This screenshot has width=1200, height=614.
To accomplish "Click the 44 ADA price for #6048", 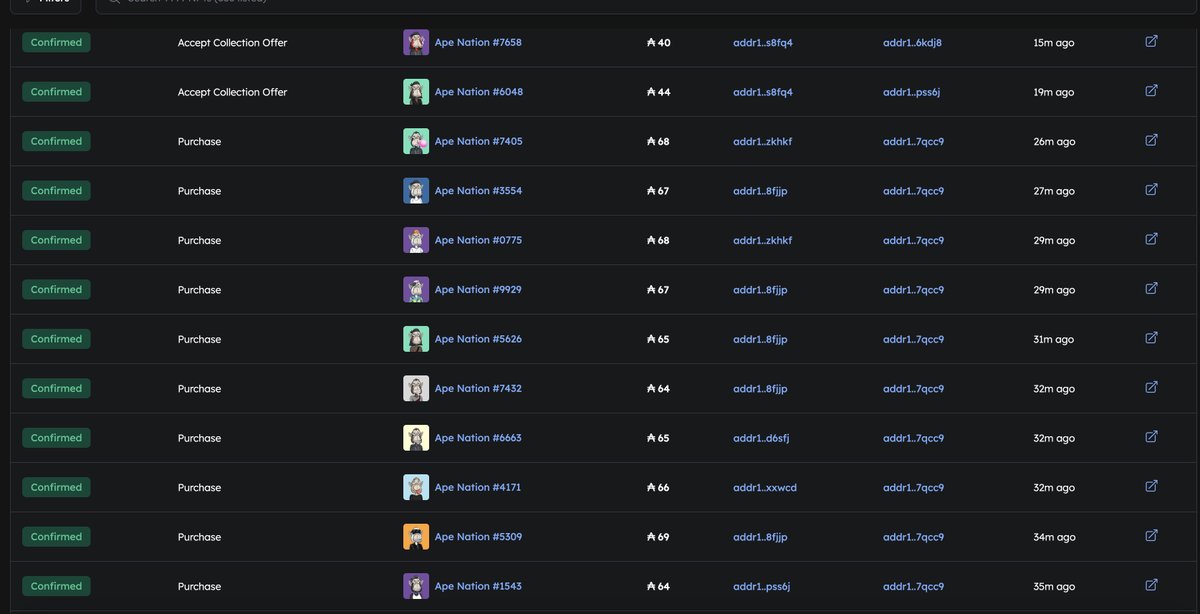I will [x=659, y=92].
